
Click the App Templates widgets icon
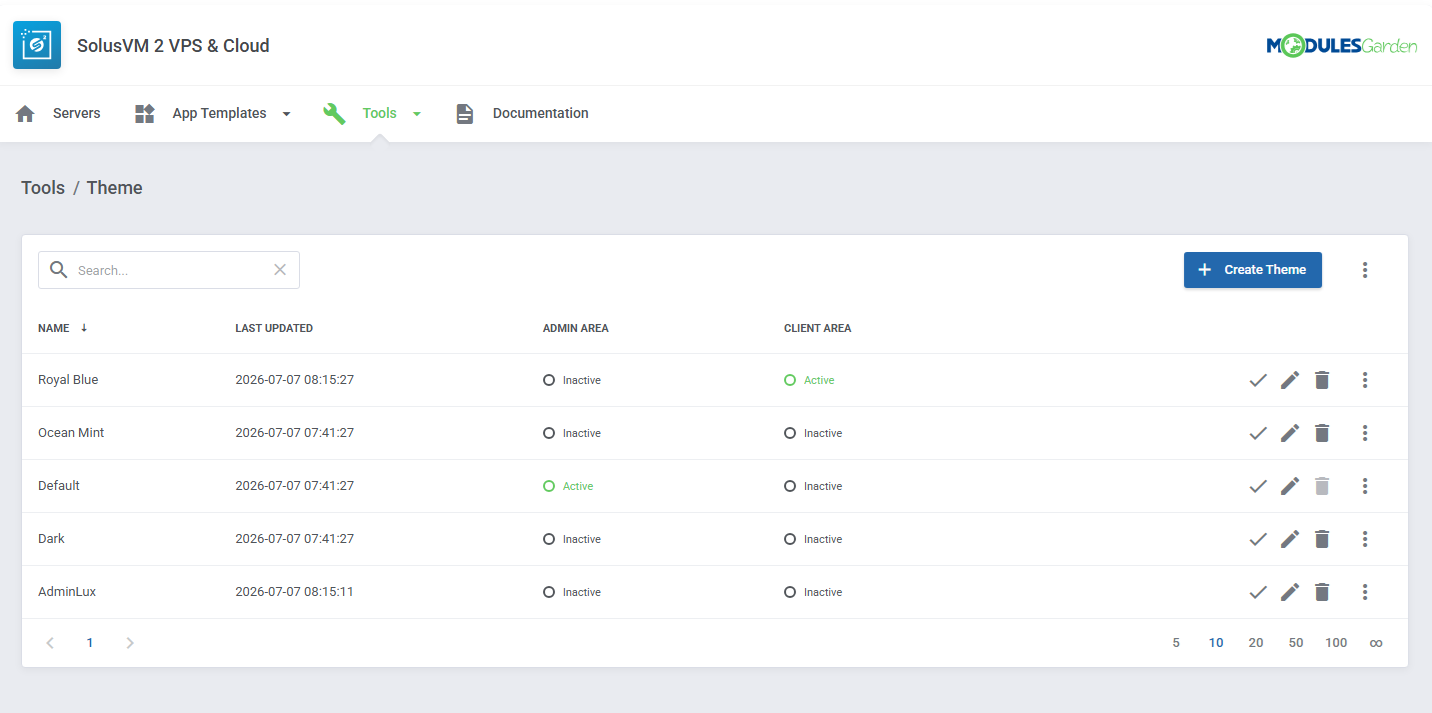click(x=144, y=113)
